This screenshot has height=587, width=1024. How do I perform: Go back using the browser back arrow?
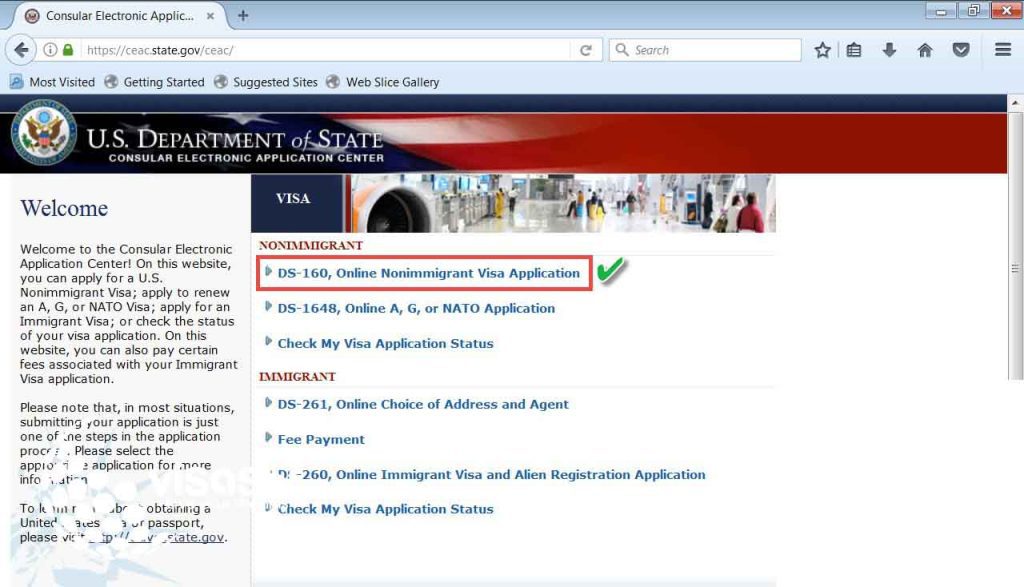(21, 50)
